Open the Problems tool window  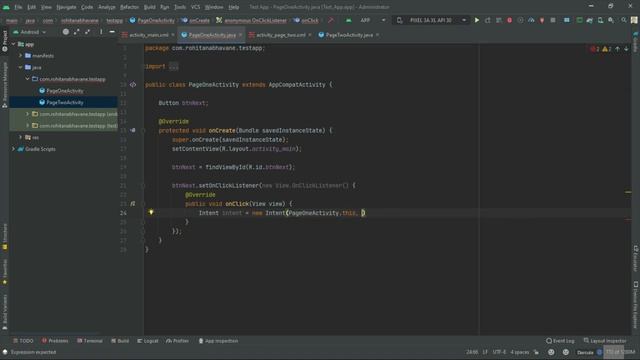point(55,341)
